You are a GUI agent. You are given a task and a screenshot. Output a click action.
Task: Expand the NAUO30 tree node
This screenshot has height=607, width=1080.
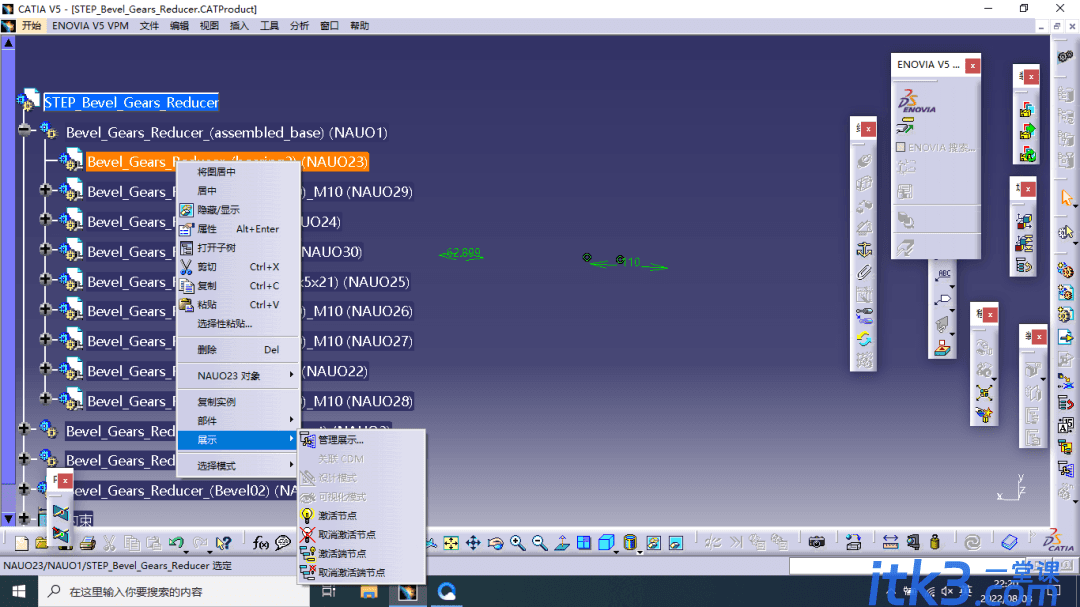(46, 249)
